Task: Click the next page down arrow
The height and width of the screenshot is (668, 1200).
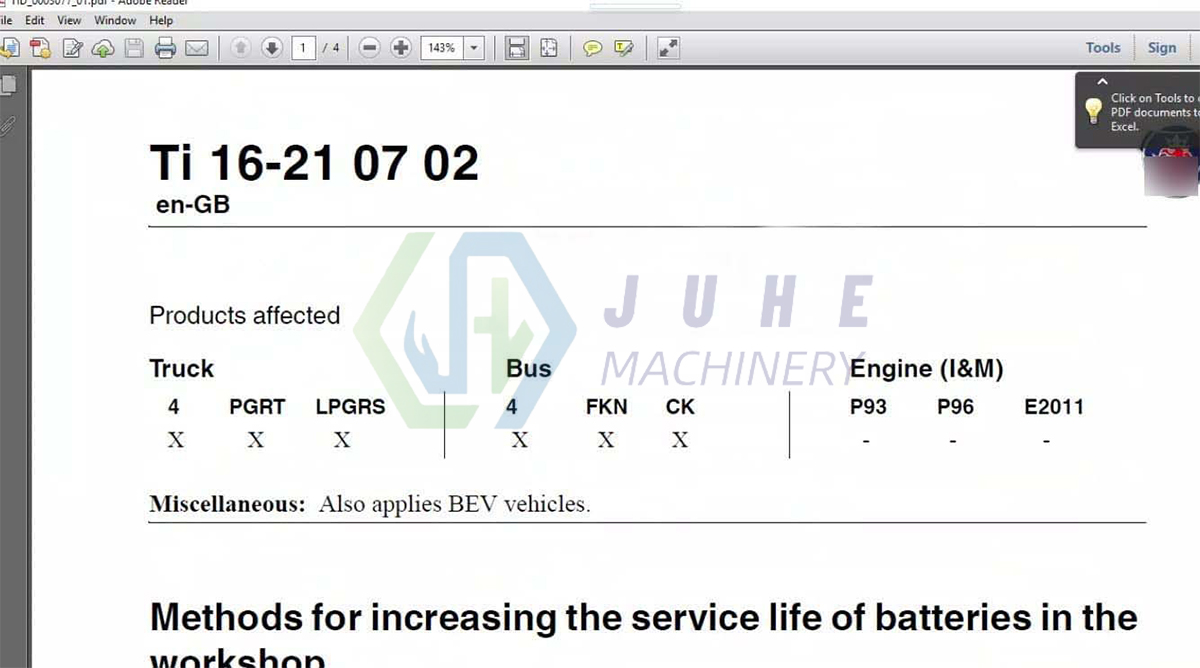Action: pos(271,47)
